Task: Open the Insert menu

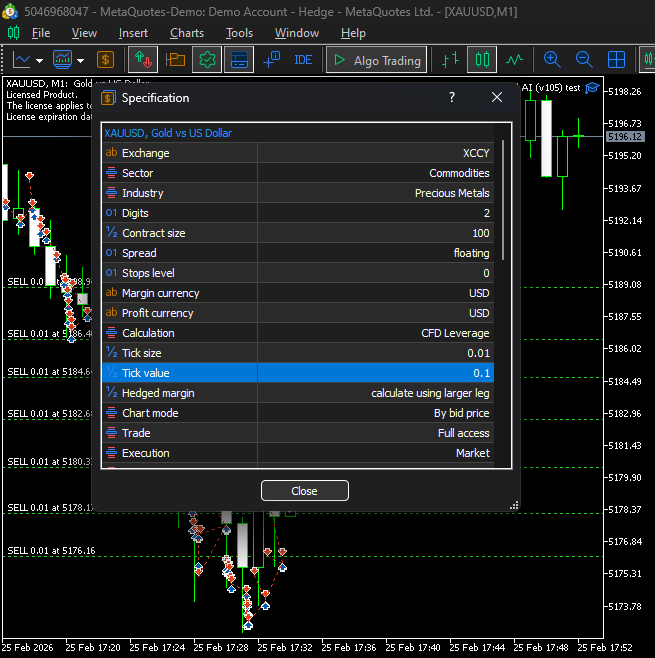Action: [133, 33]
